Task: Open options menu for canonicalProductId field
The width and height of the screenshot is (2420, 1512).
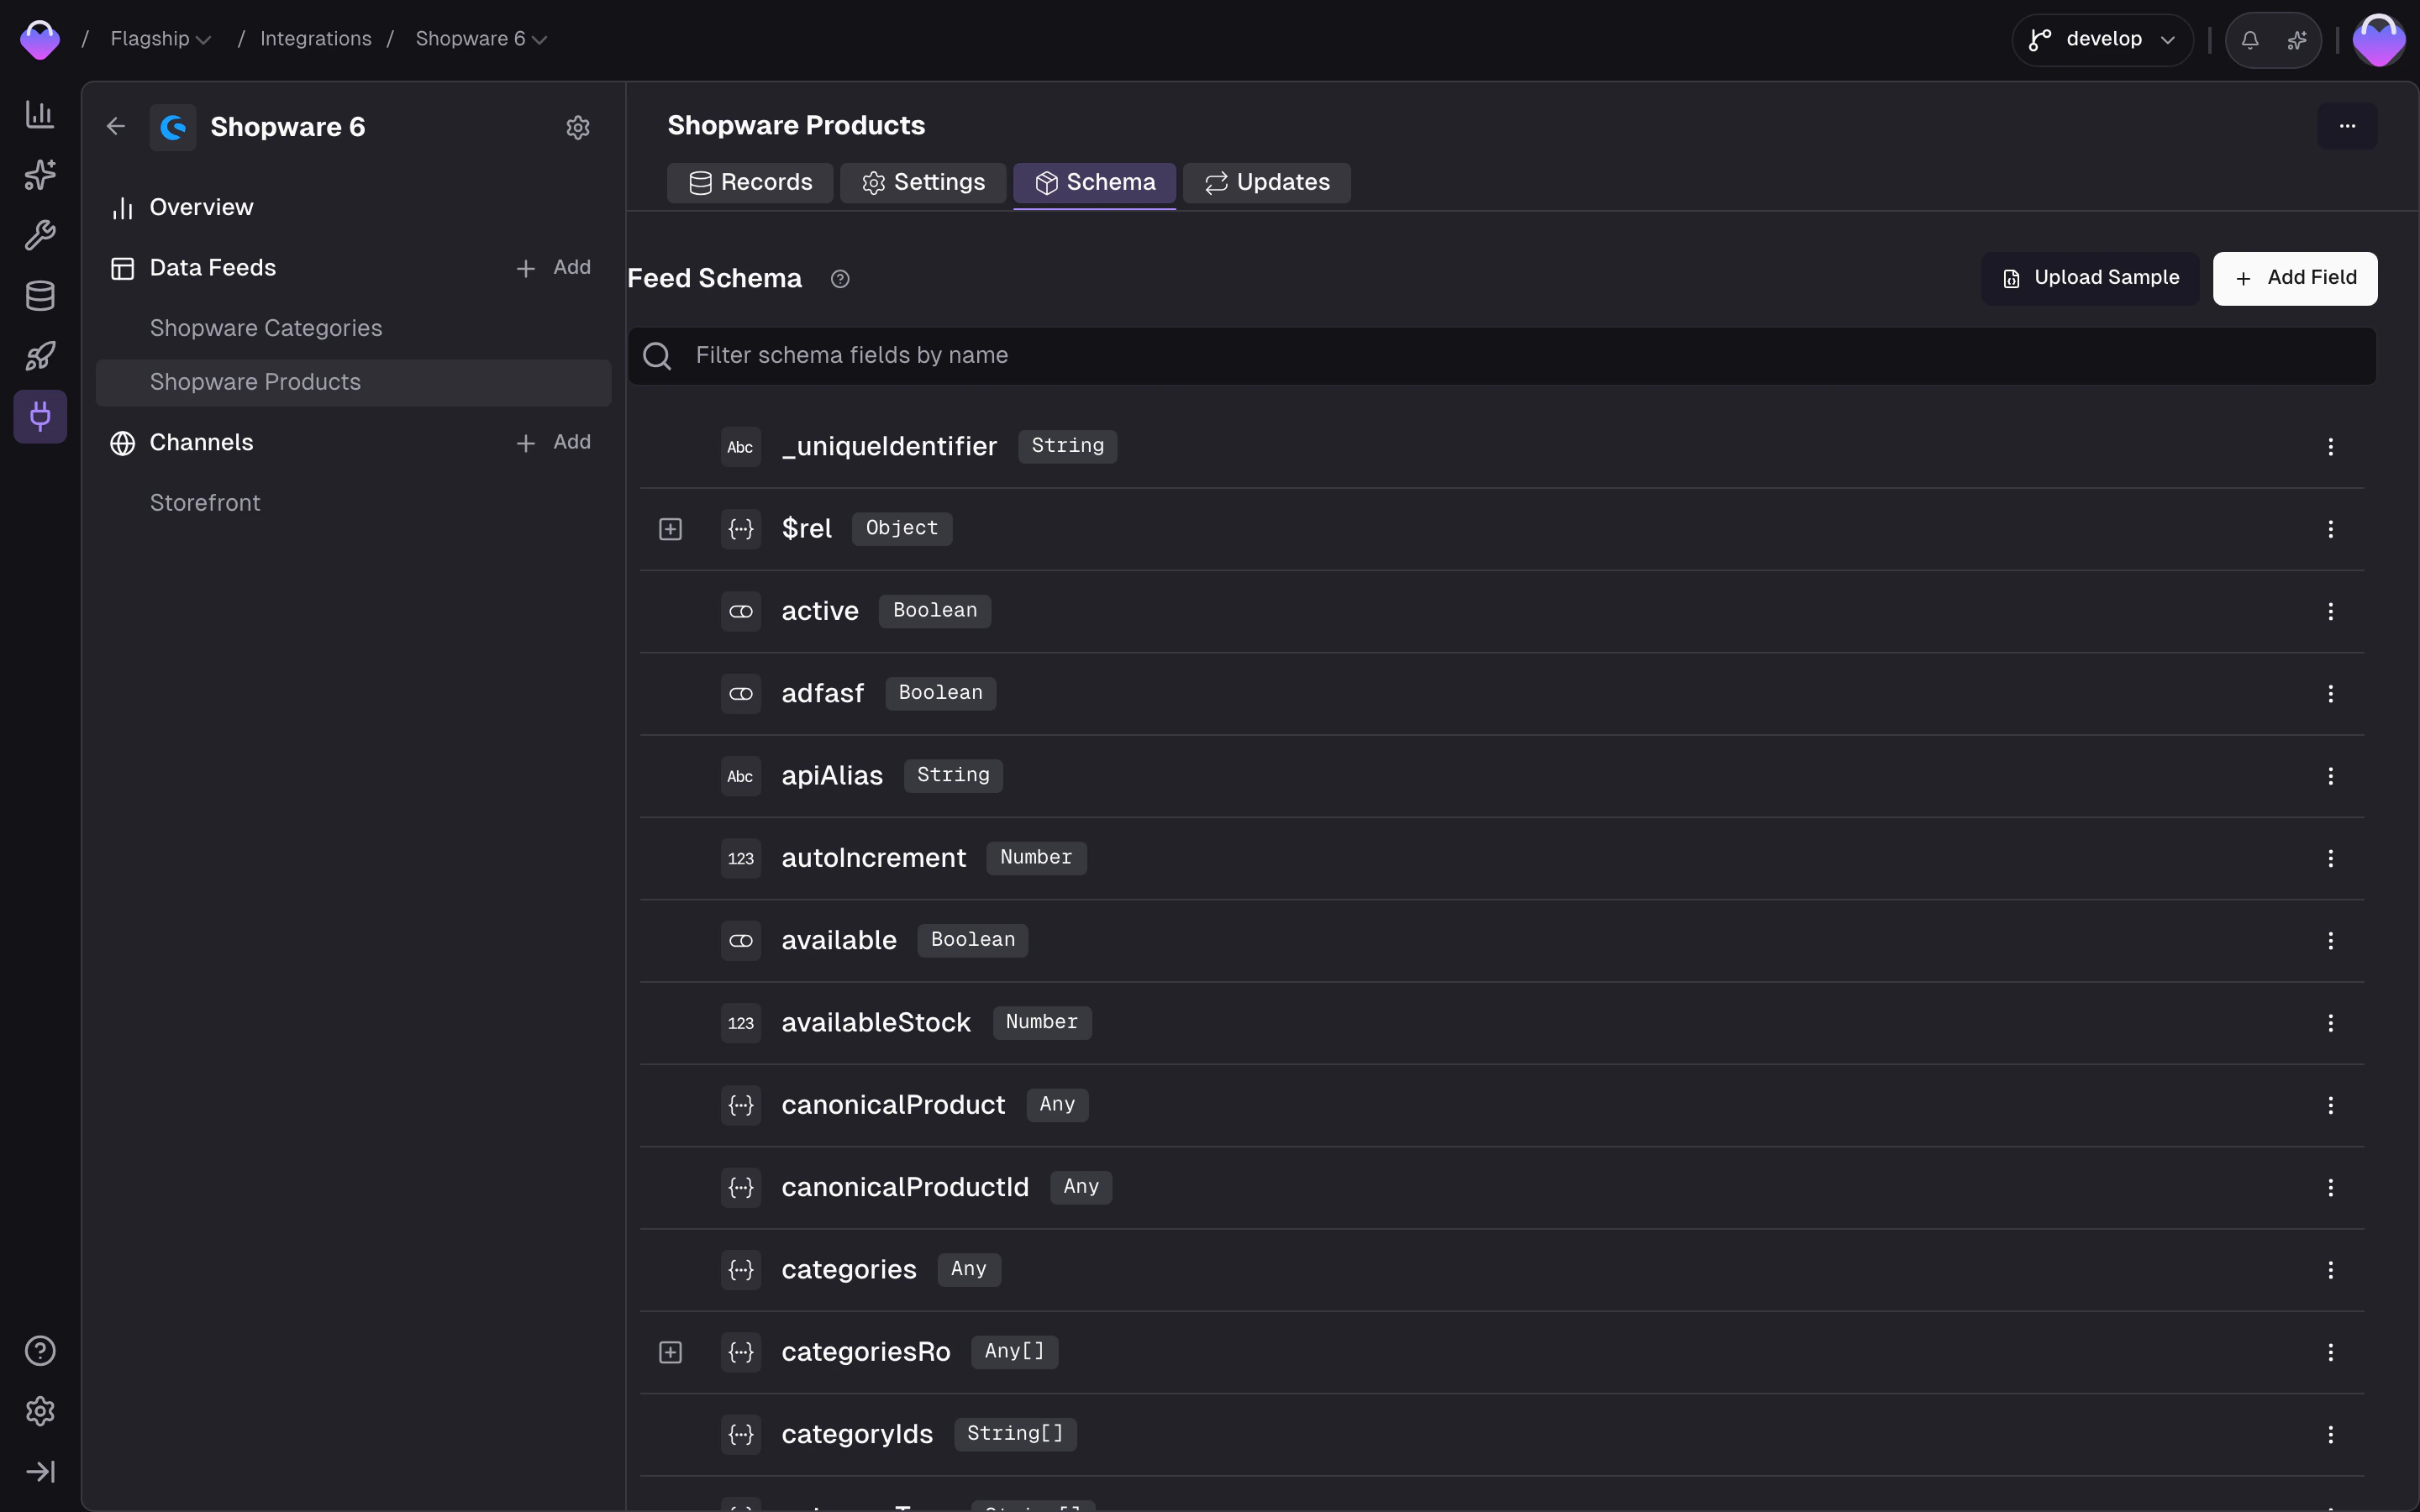Action: pyautogui.click(x=2330, y=1188)
